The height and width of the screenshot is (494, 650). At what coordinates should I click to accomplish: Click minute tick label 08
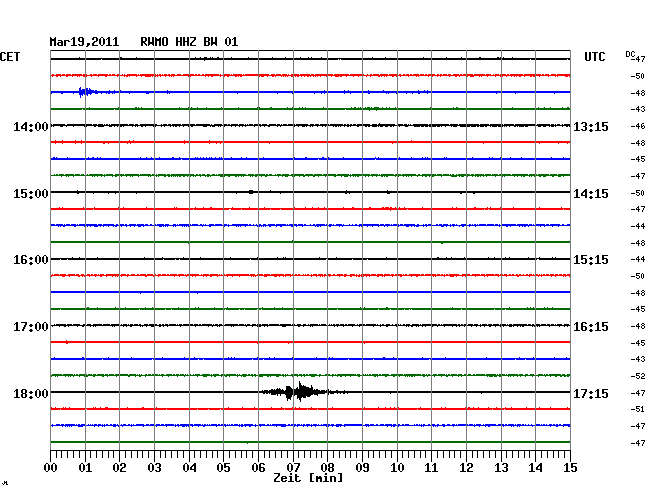point(327,468)
